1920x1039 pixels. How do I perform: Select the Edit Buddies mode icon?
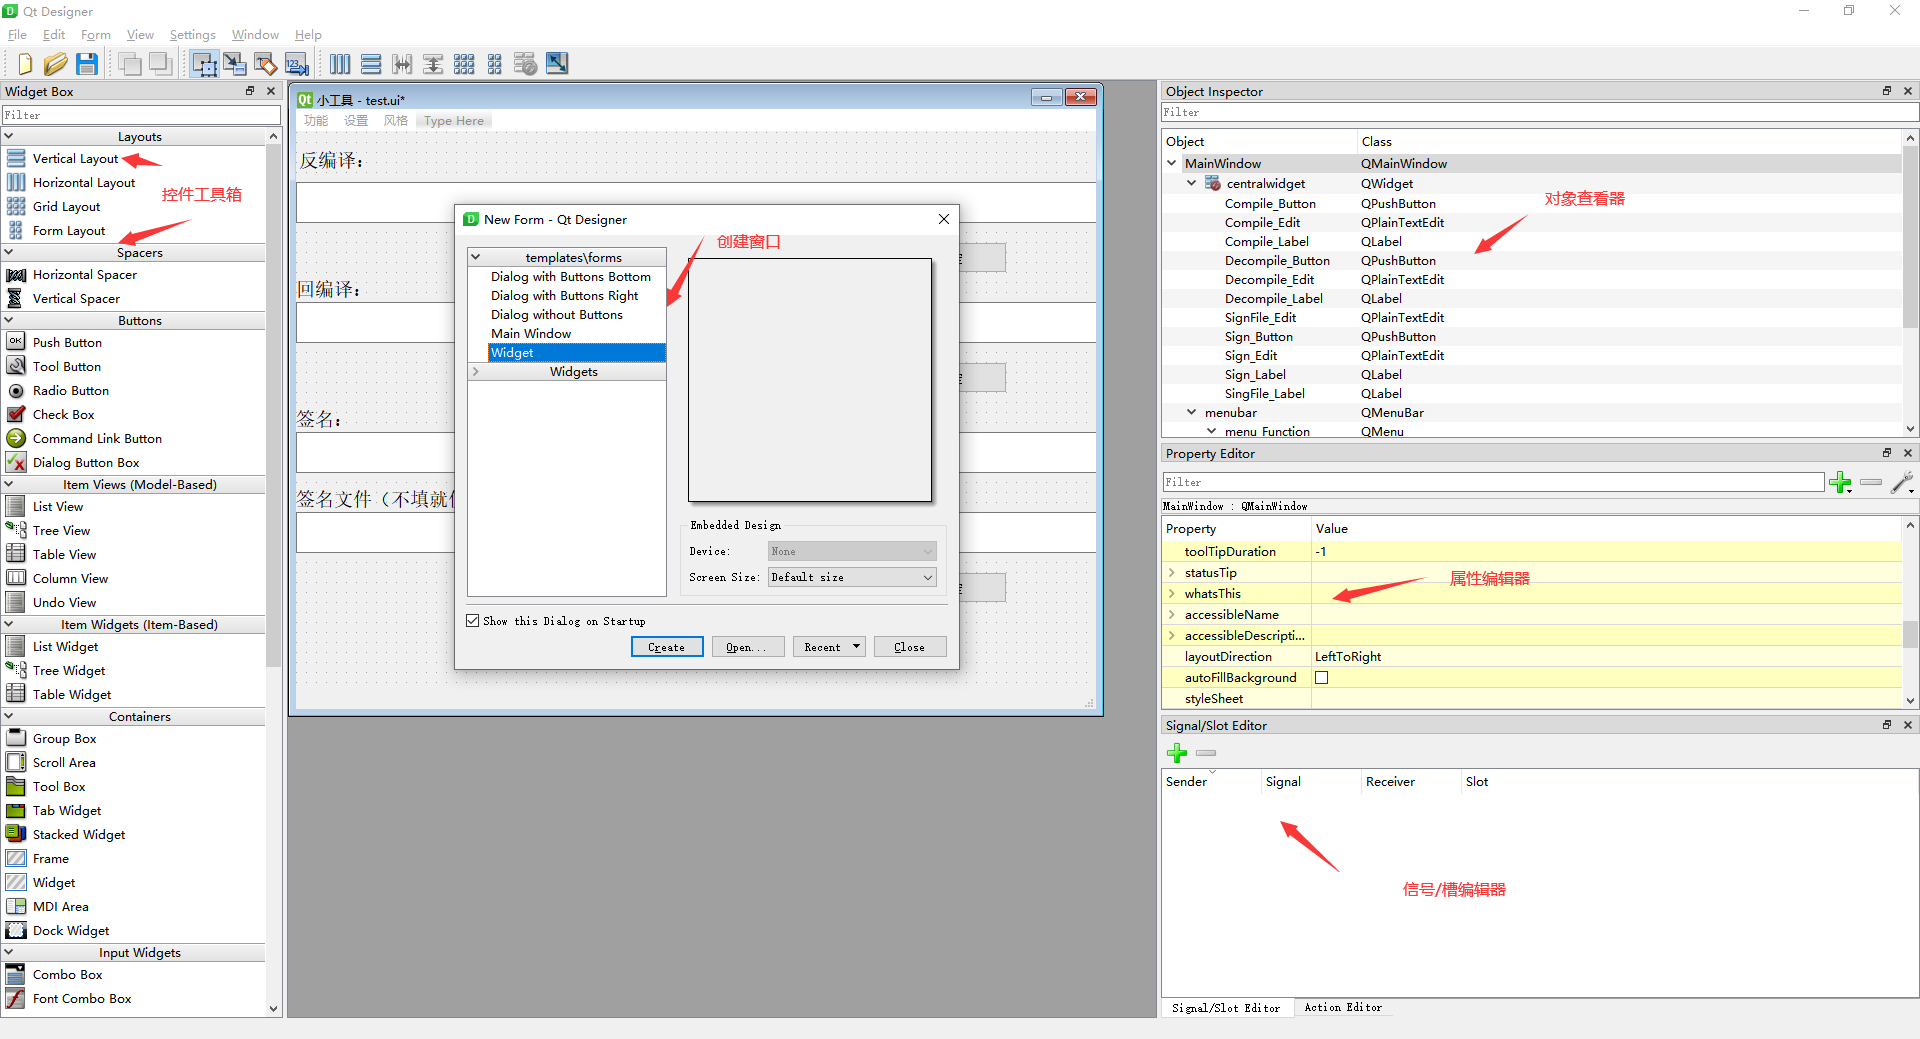click(266, 64)
